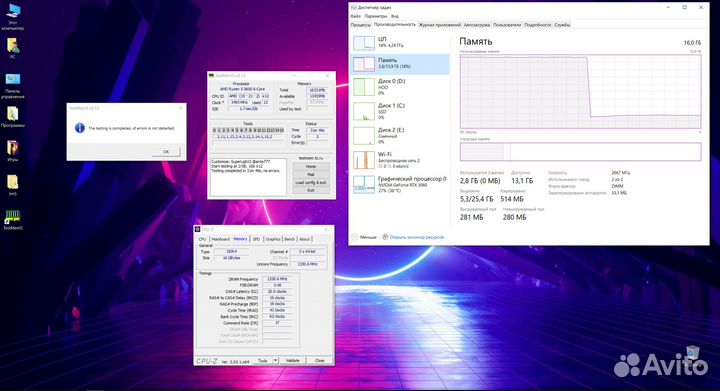
Task: Open the Открыть монитор ресурсов link
Action: (416, 237)
